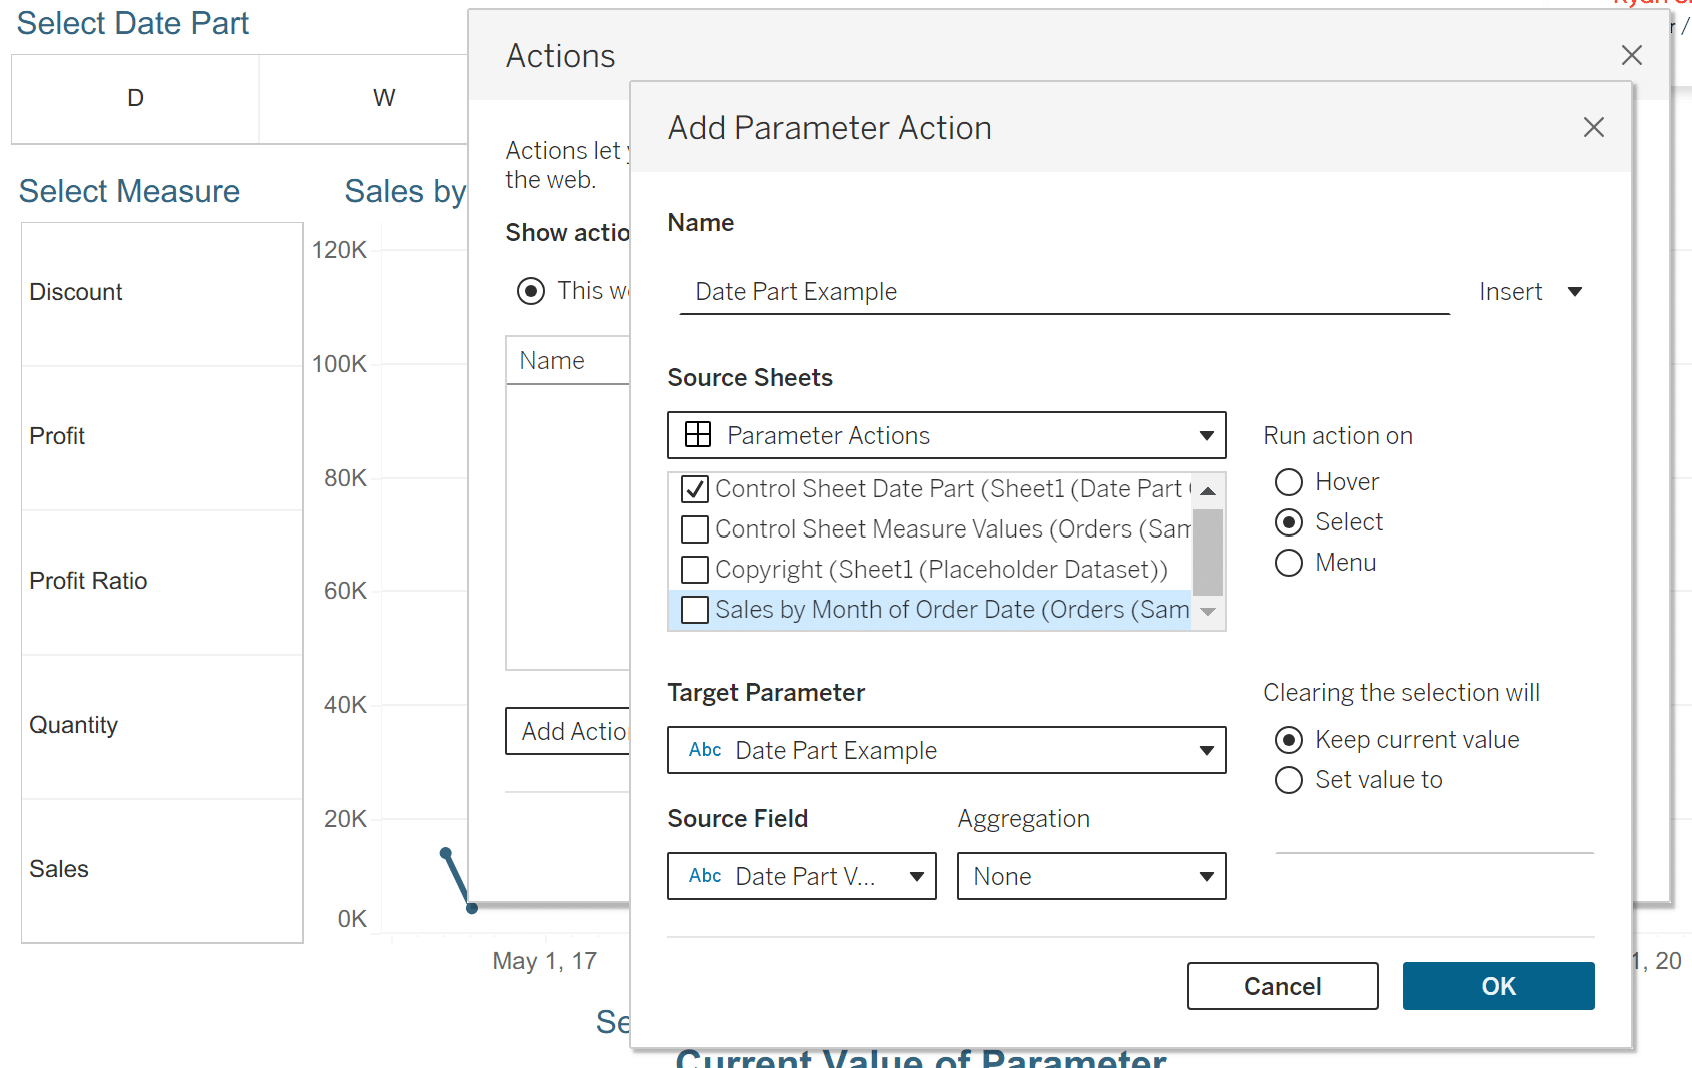The width and height of the screenshot is (1692, 1068).
Task: Confirm with the OK button
Action: [1498, 986]
